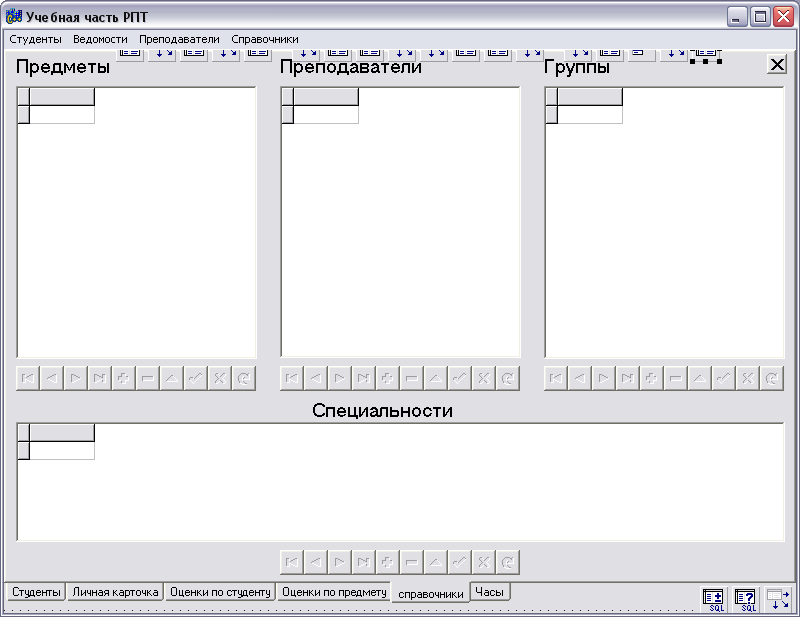Switch to the Личная карточка tab
800x617 pixels.
pos(115,592)
